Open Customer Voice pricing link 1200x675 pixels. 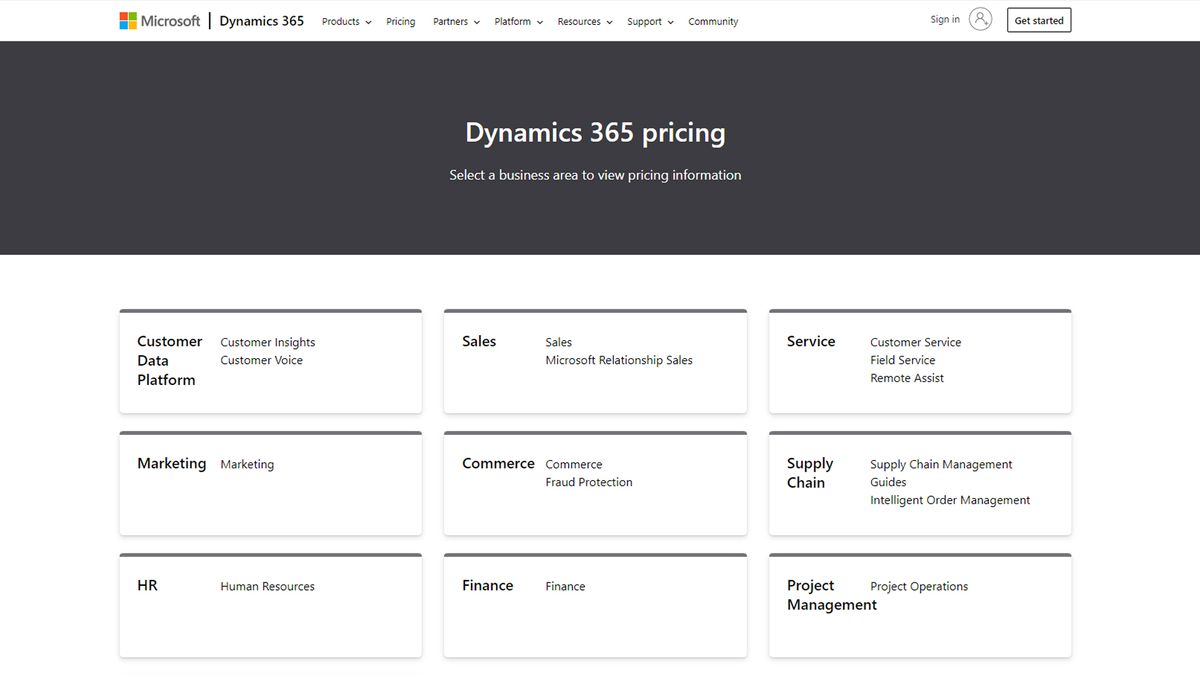tap(261, 360)
